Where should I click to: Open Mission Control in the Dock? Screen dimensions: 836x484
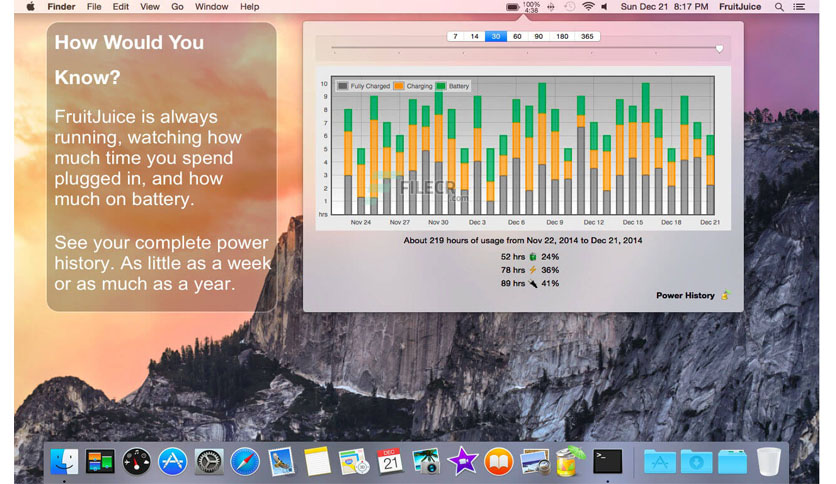[100, 461]
